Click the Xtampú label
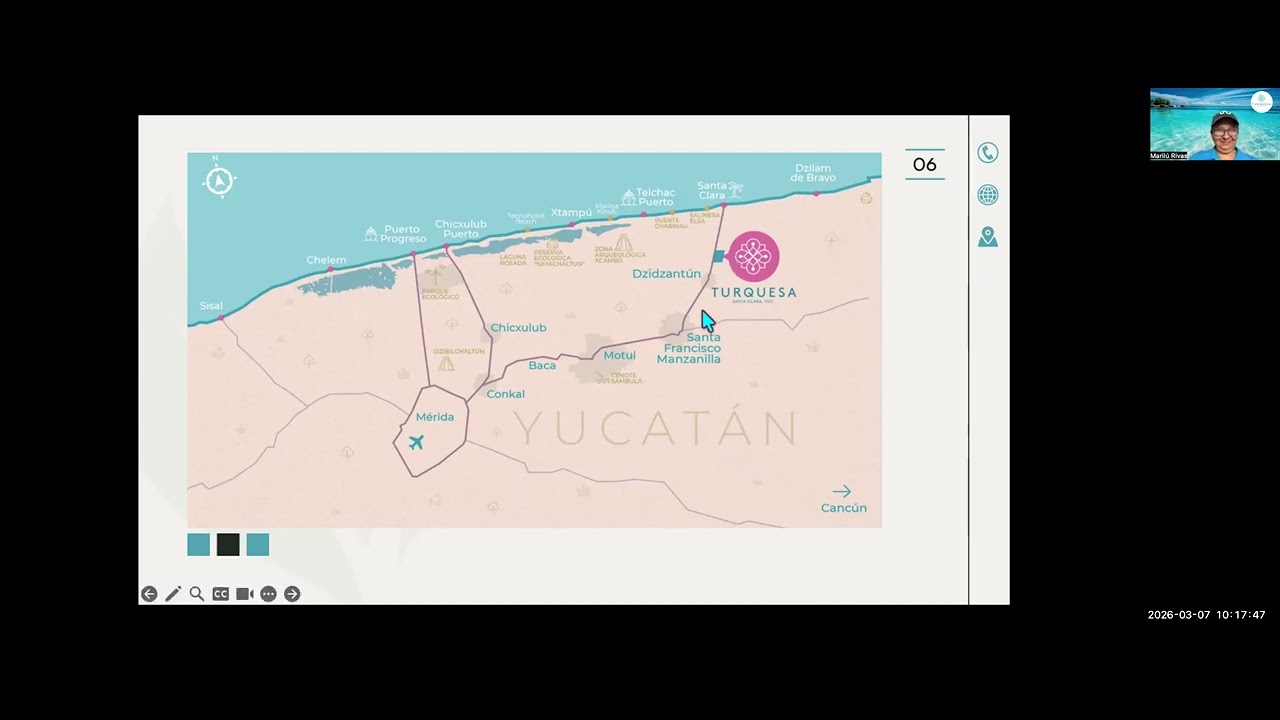The width and height of the screenshot is (1280, 720). point(571,212)
